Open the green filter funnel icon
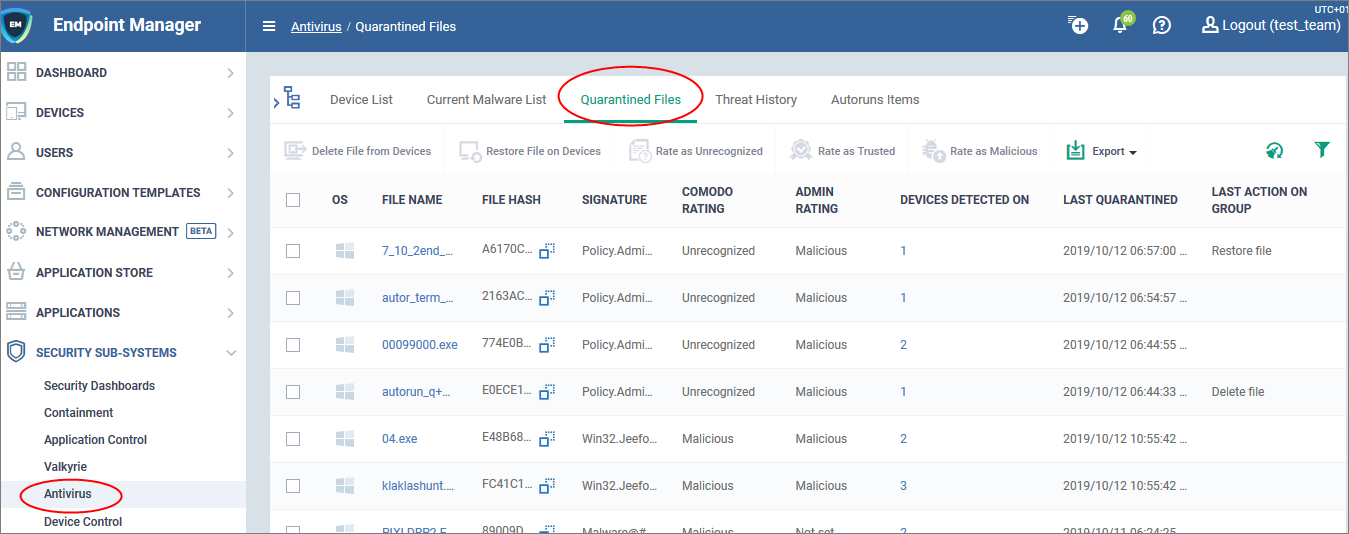The height and width of the screenshot is (534, 1349). [1322, 150]
